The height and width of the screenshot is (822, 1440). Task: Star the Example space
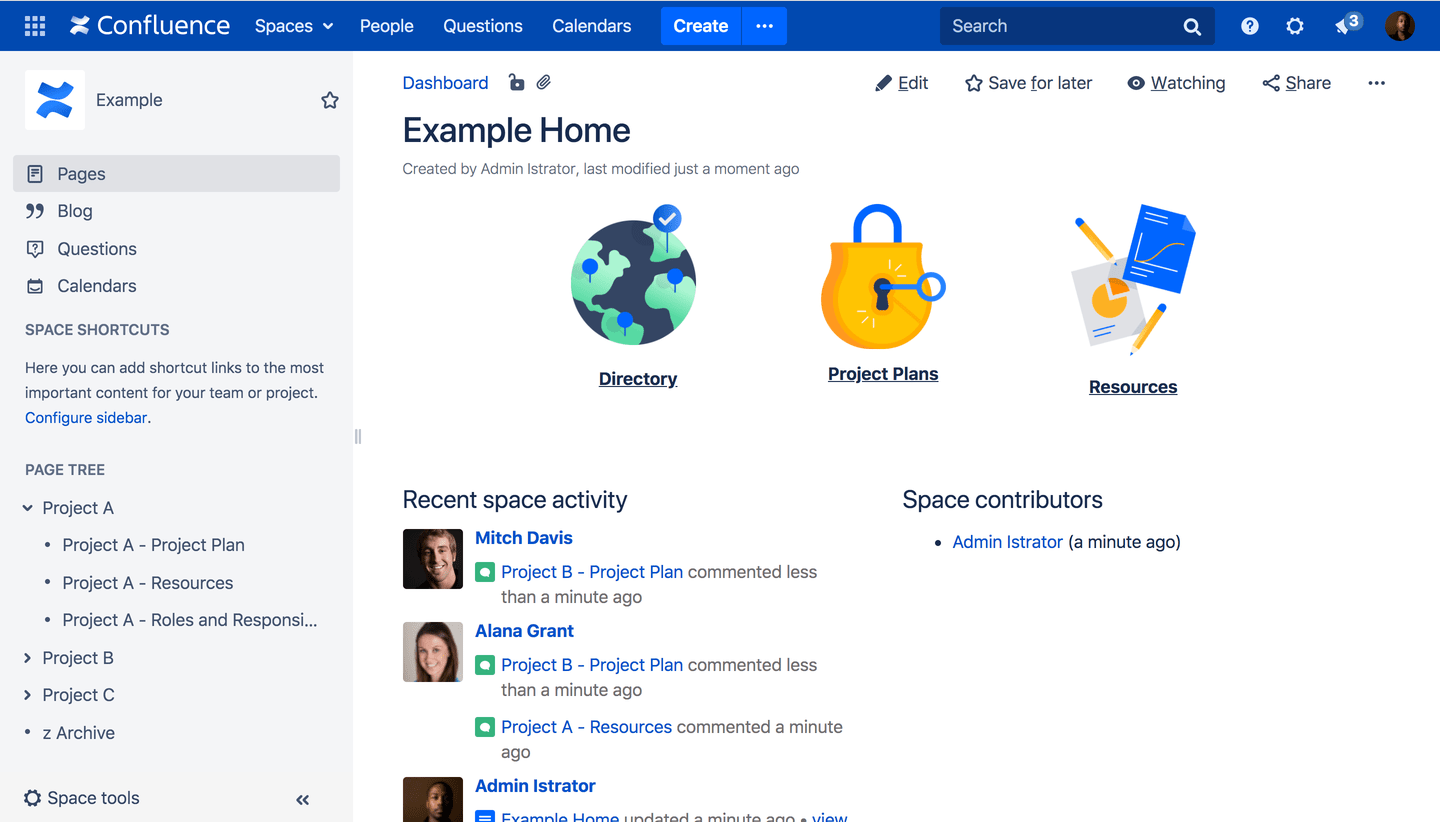[329, 100]
